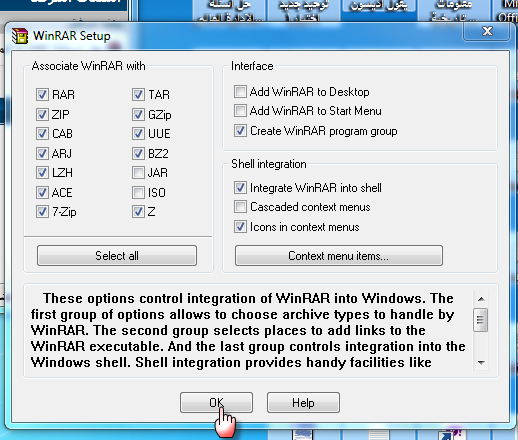518x440 pixels.
Task: Uncheck Create WinRAR program group
Action: point(240,131)
